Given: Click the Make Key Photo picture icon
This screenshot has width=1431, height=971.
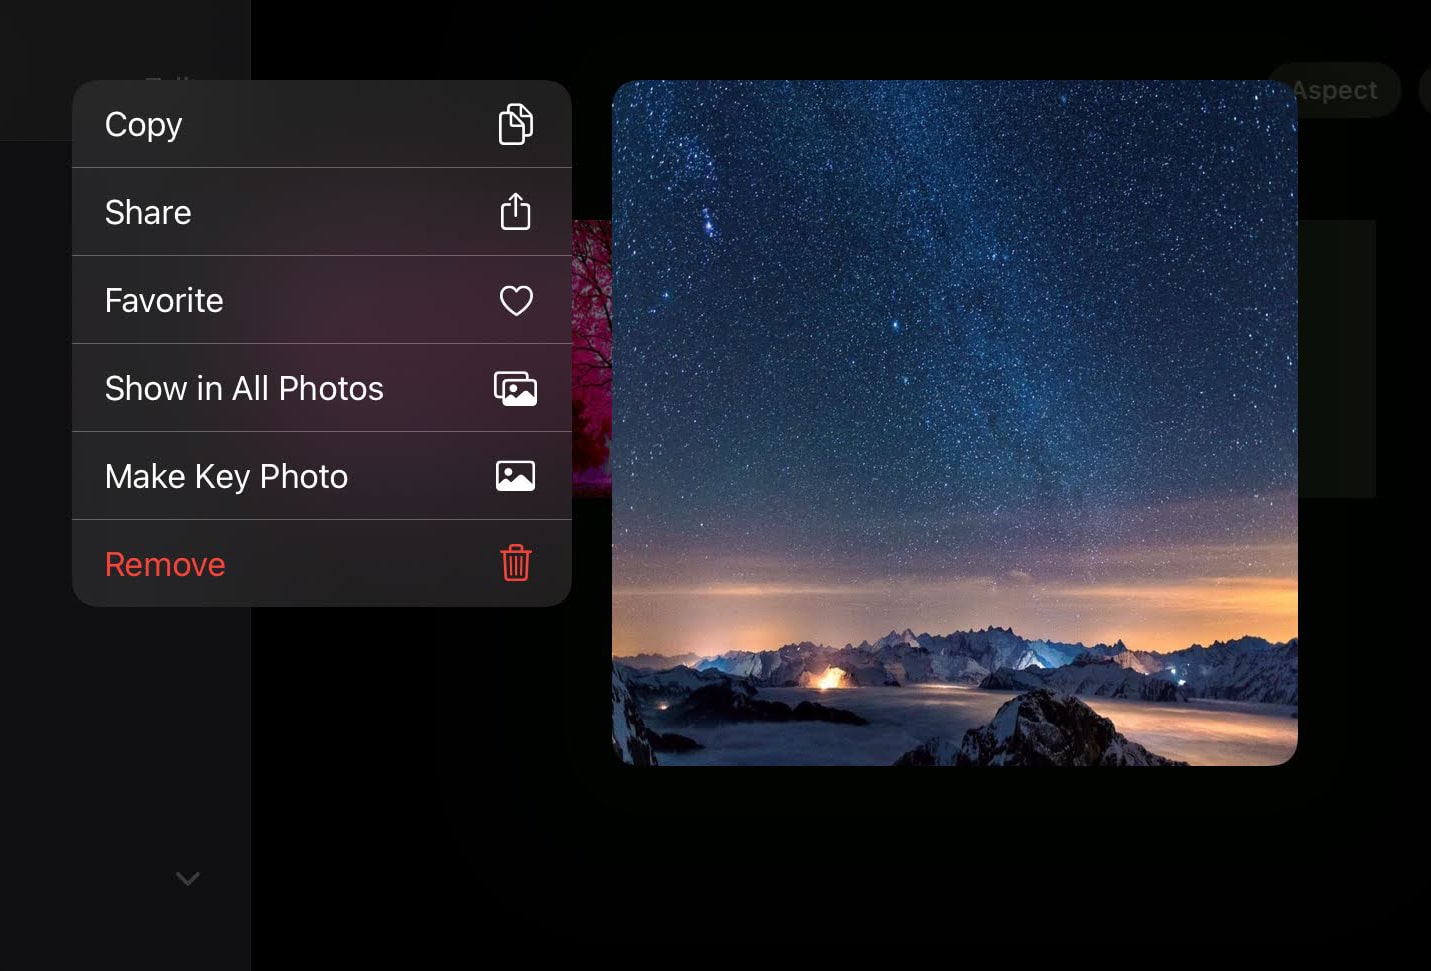Looking at the screenshot, I should point(515,476).
